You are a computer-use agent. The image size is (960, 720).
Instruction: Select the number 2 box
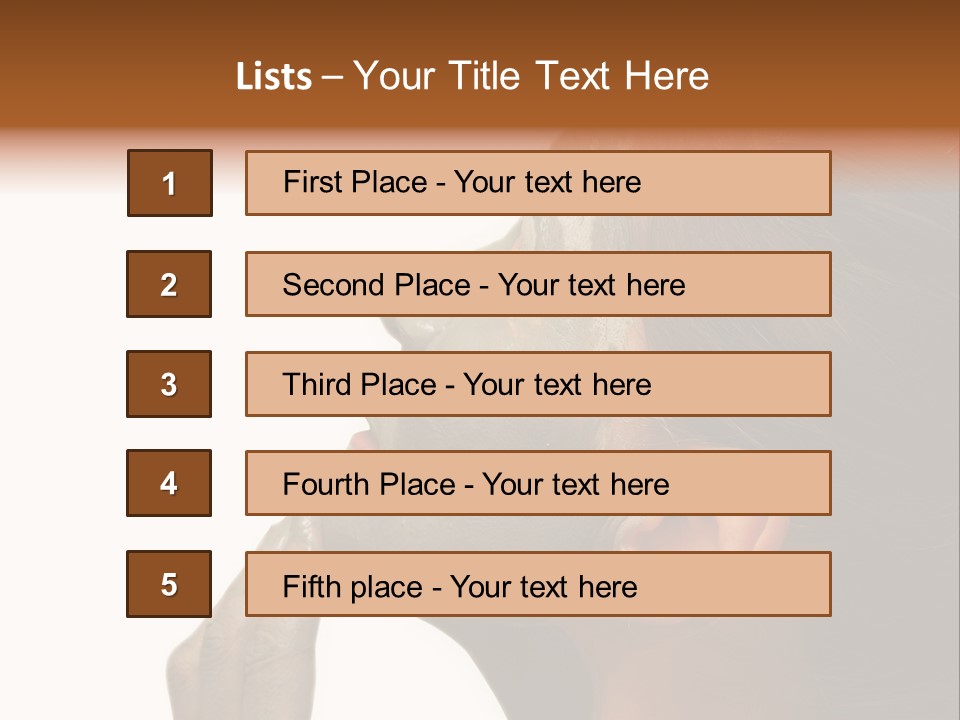(x=169, y=284)
